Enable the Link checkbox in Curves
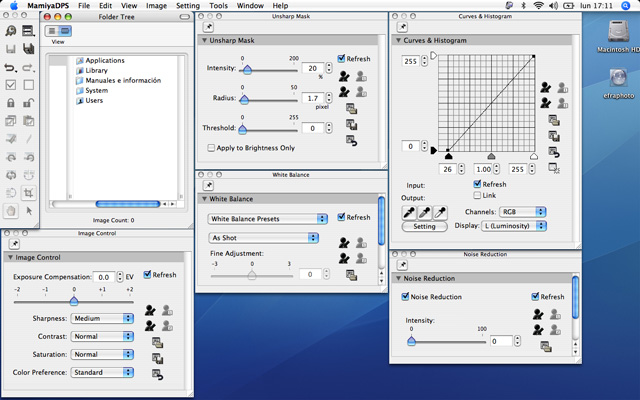Screen dimensions: 640x400 (x=477, y=195)
